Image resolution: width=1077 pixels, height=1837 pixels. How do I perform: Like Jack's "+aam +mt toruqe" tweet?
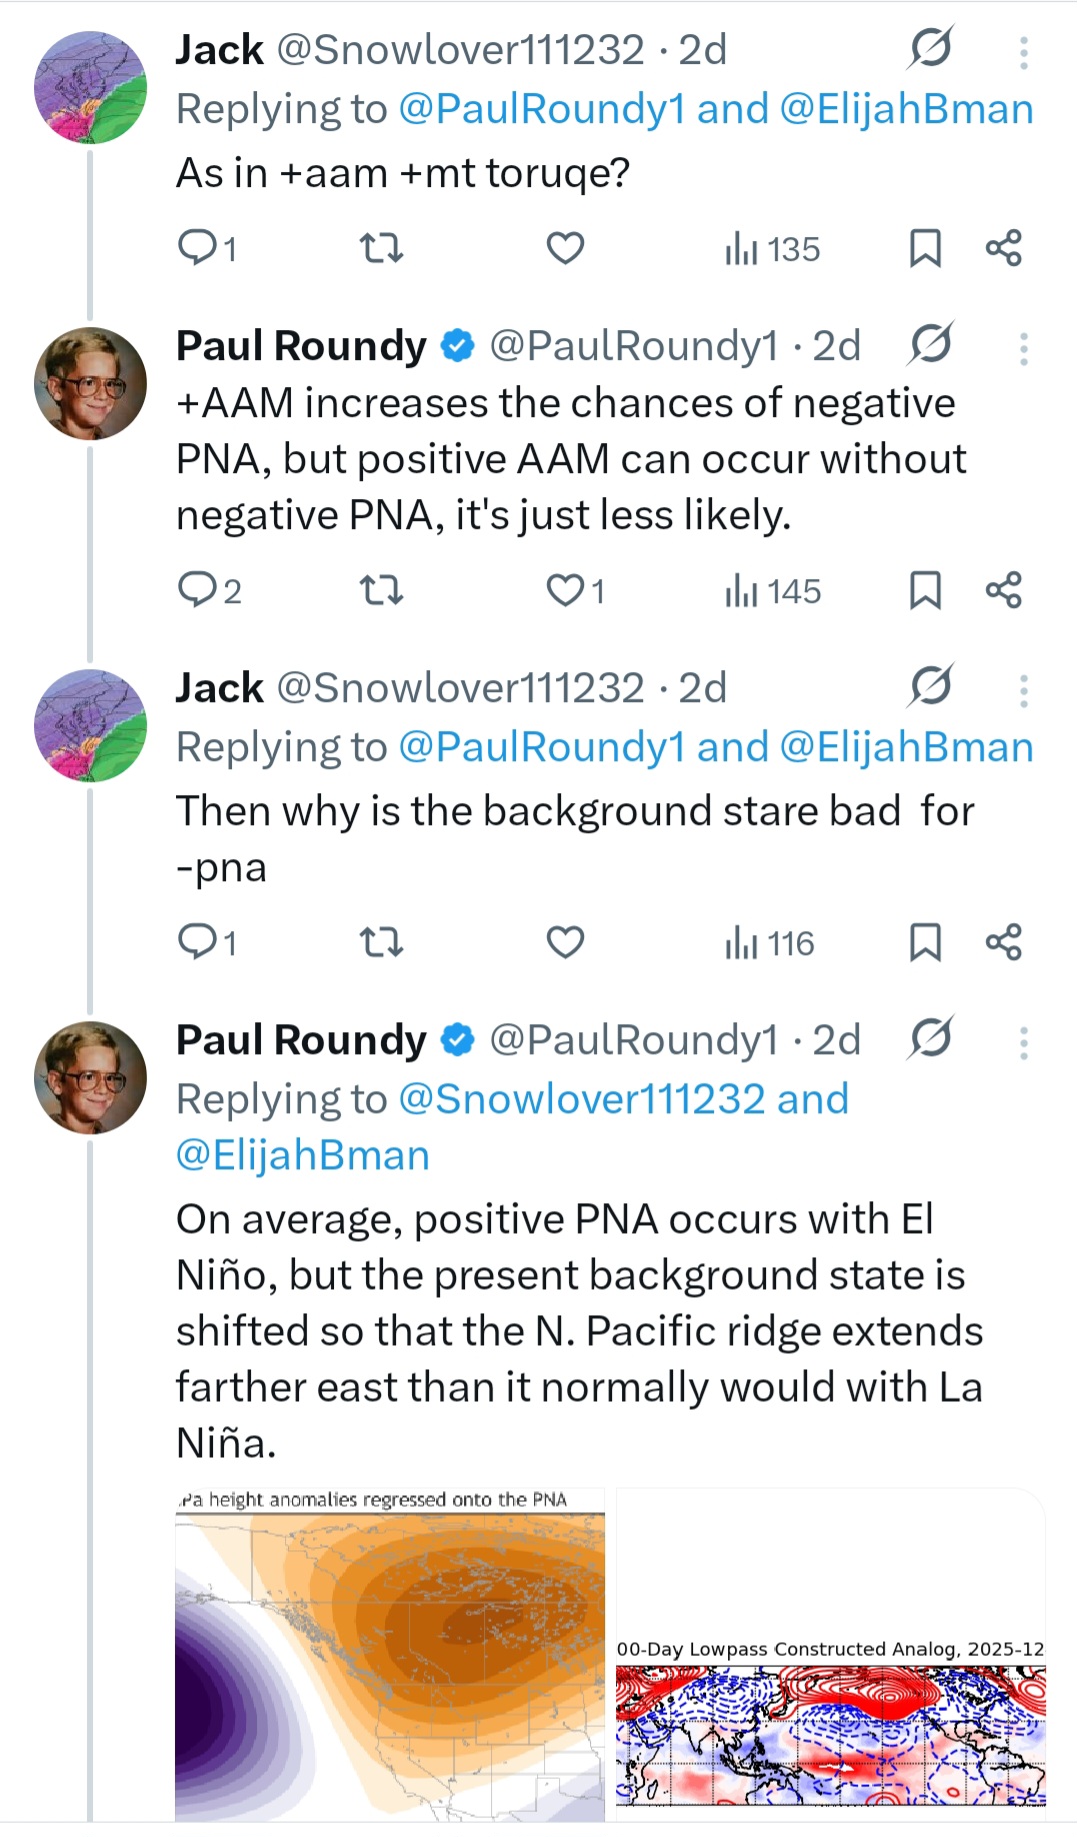[x=565, y=247]
